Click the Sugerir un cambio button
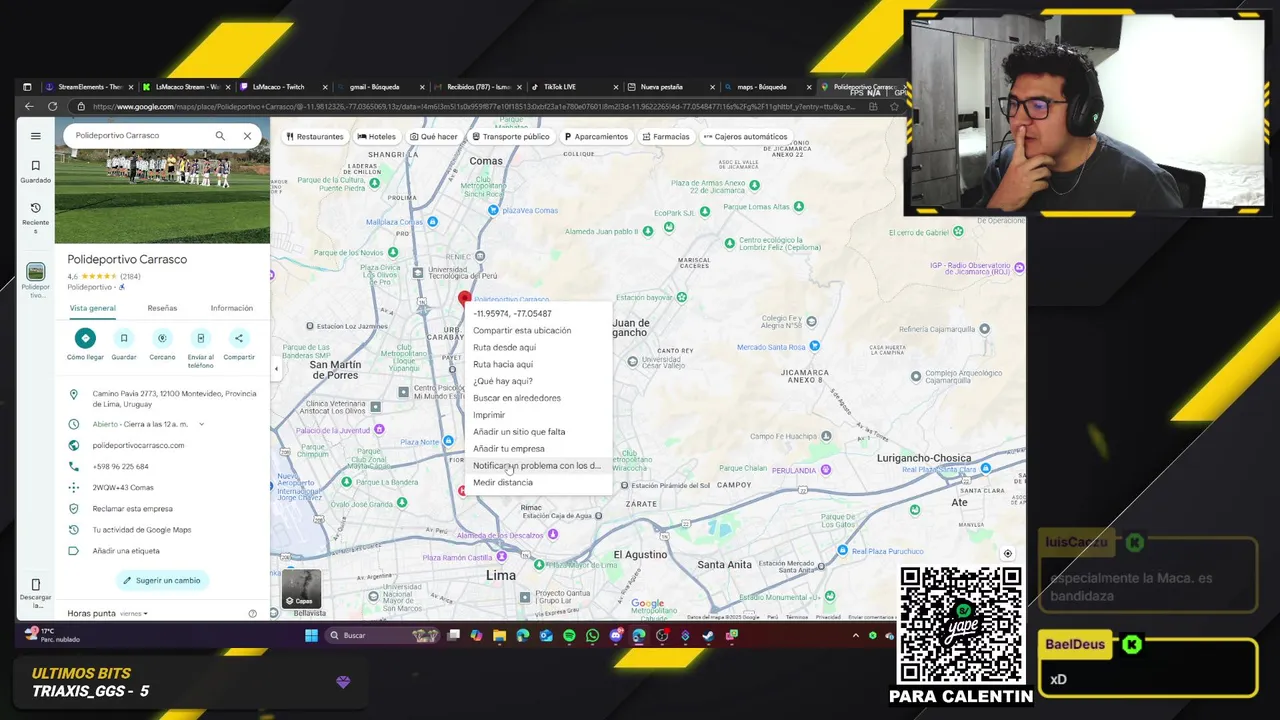 (x=162, y=580)
